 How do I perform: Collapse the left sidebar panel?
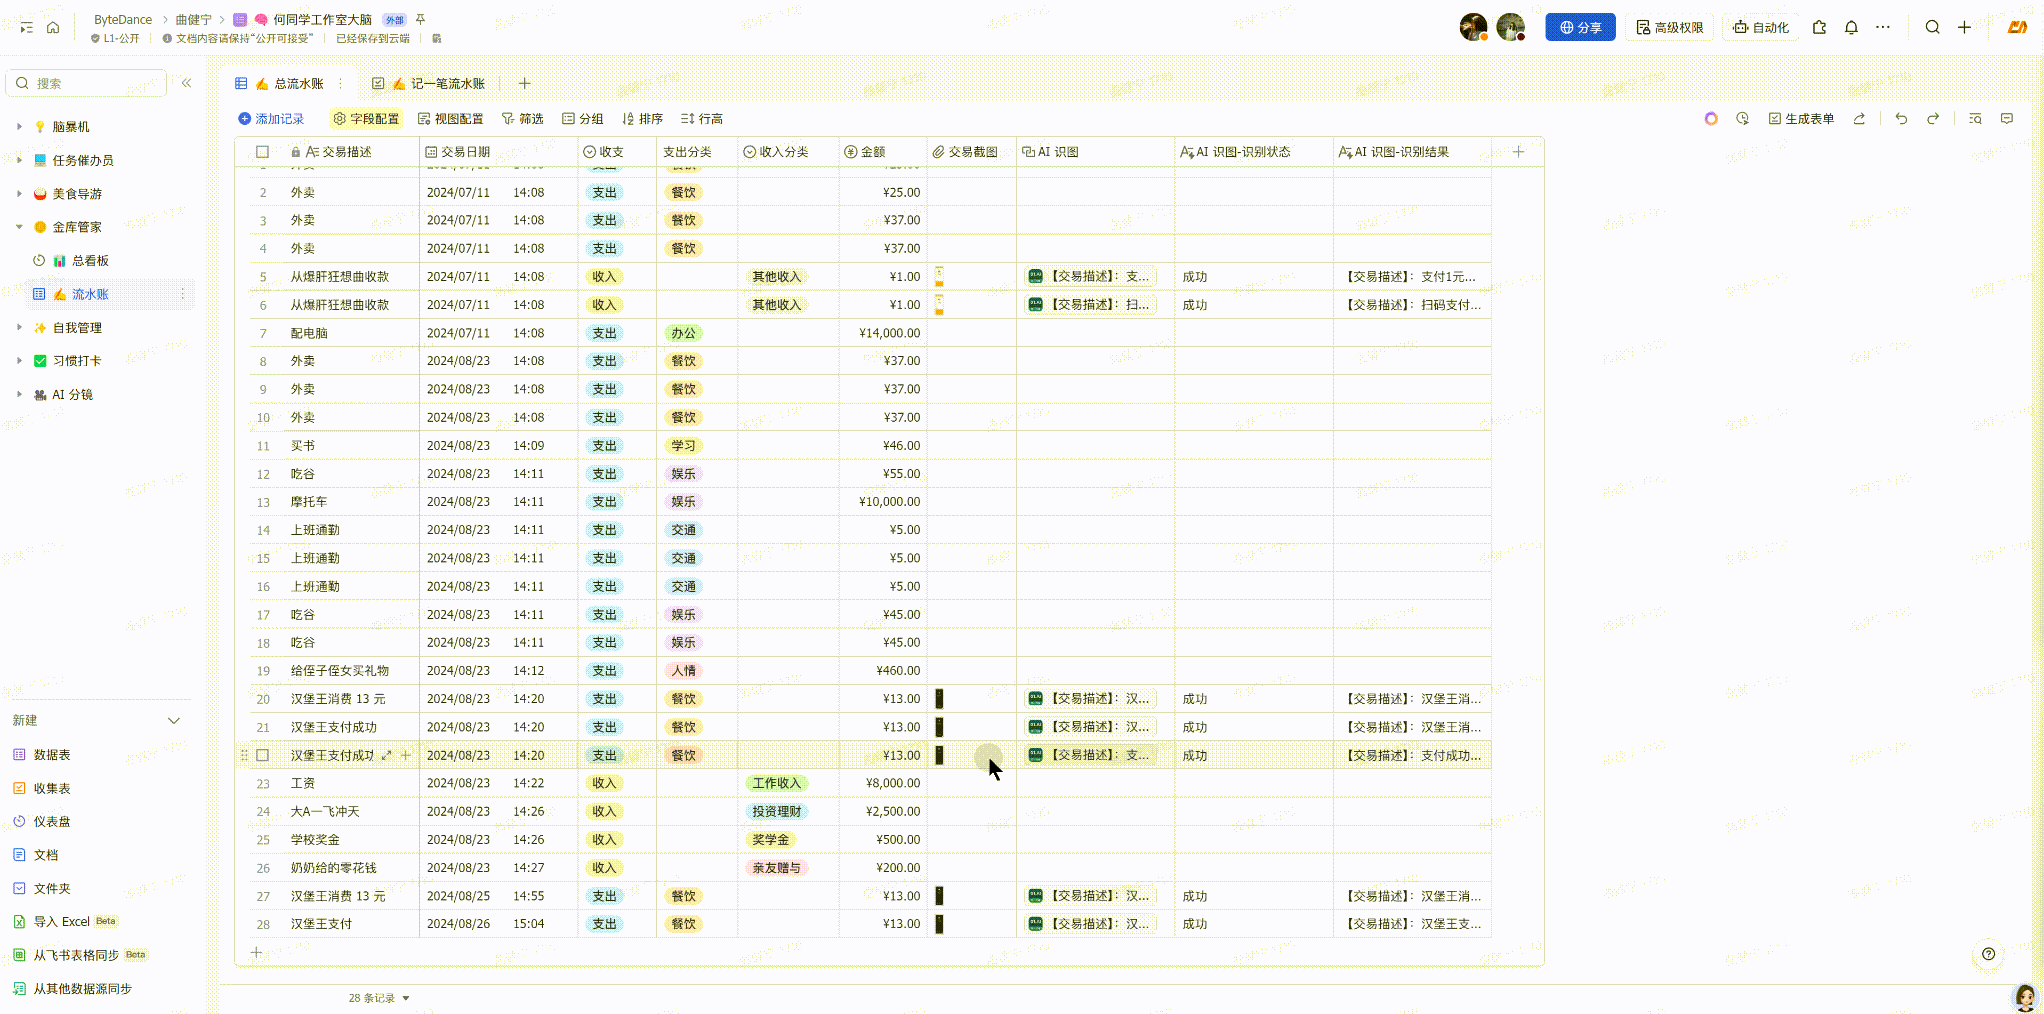[x=187, y=83]
